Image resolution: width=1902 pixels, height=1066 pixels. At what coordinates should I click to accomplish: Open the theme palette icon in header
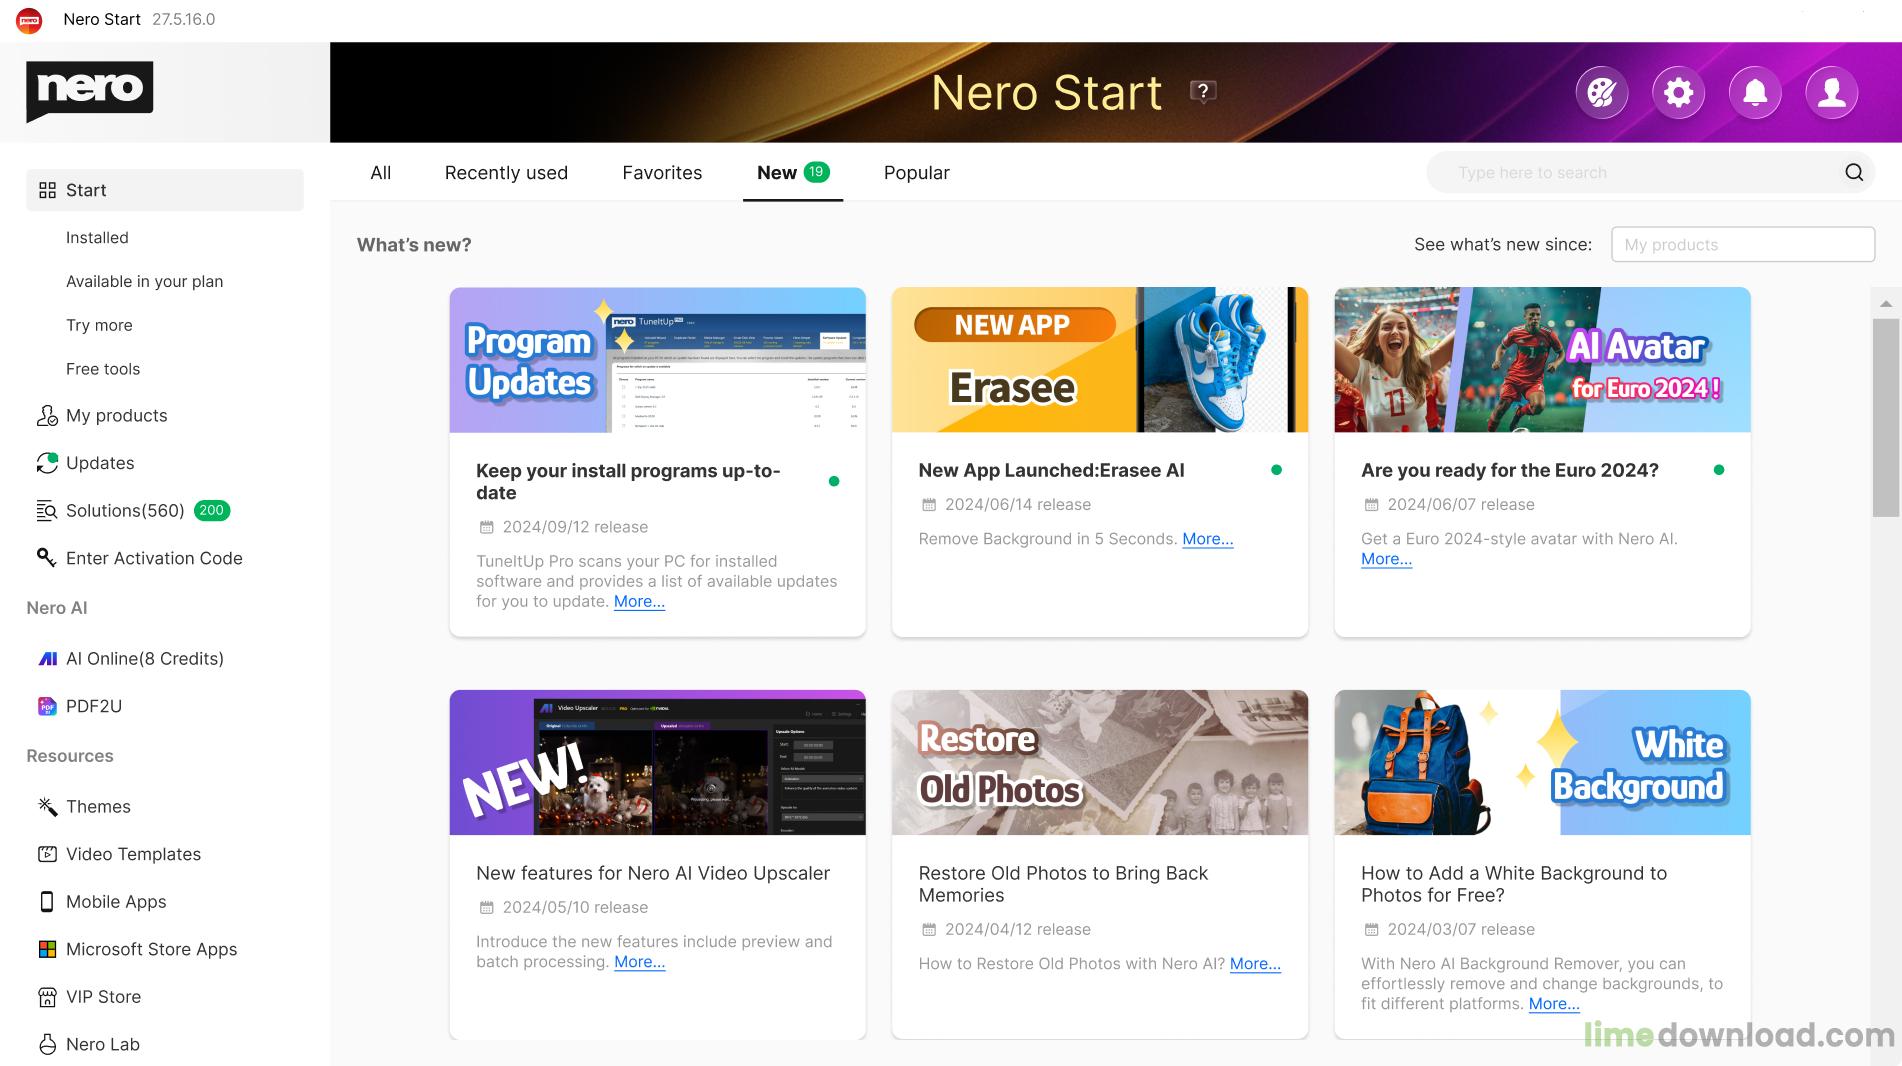pos(1601,93)
